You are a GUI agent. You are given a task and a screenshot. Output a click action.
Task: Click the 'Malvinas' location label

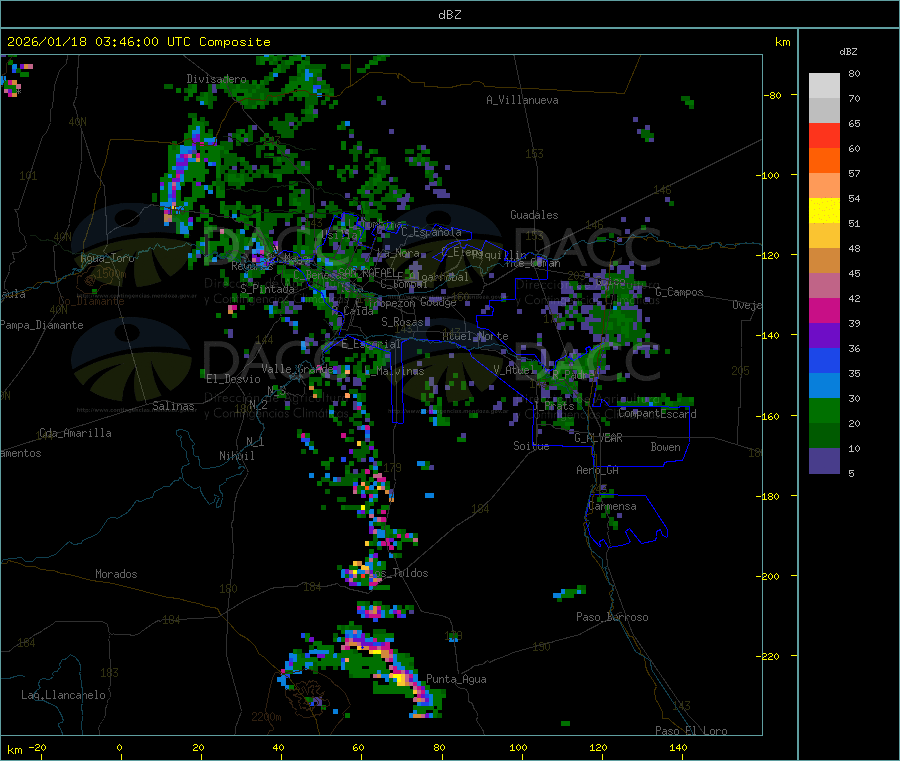tap(400, 371)
